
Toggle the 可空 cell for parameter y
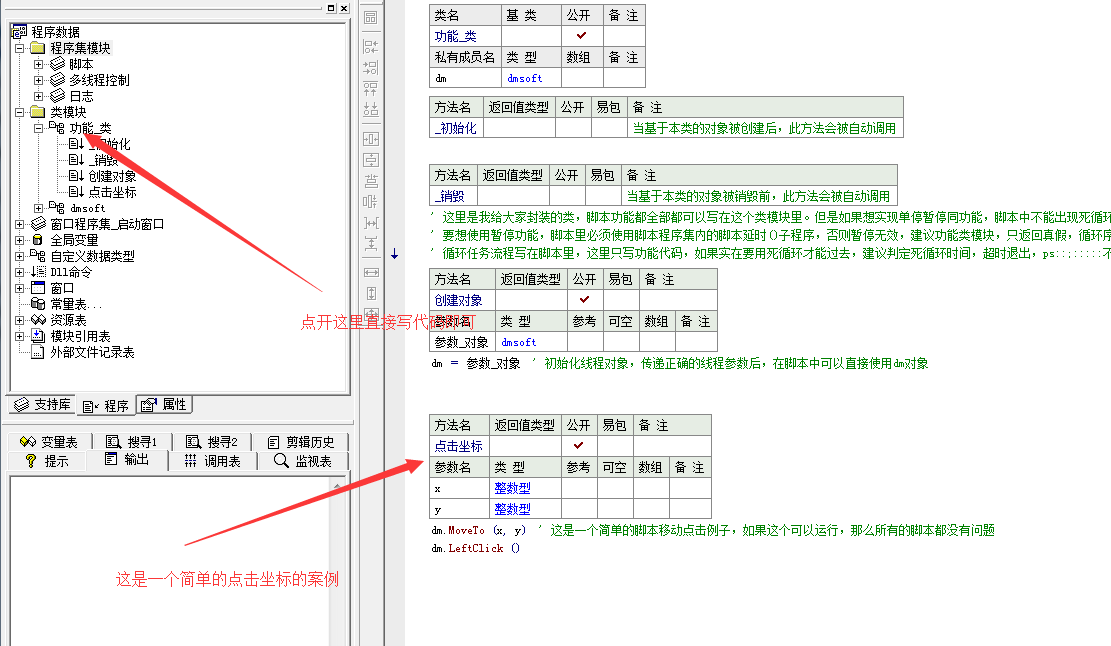(614, 509)
